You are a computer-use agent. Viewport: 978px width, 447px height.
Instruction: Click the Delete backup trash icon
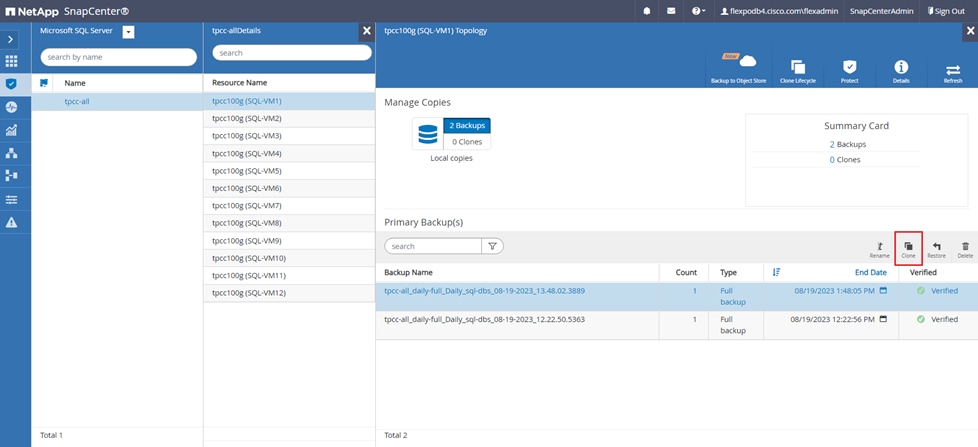[x=965, y=249]
